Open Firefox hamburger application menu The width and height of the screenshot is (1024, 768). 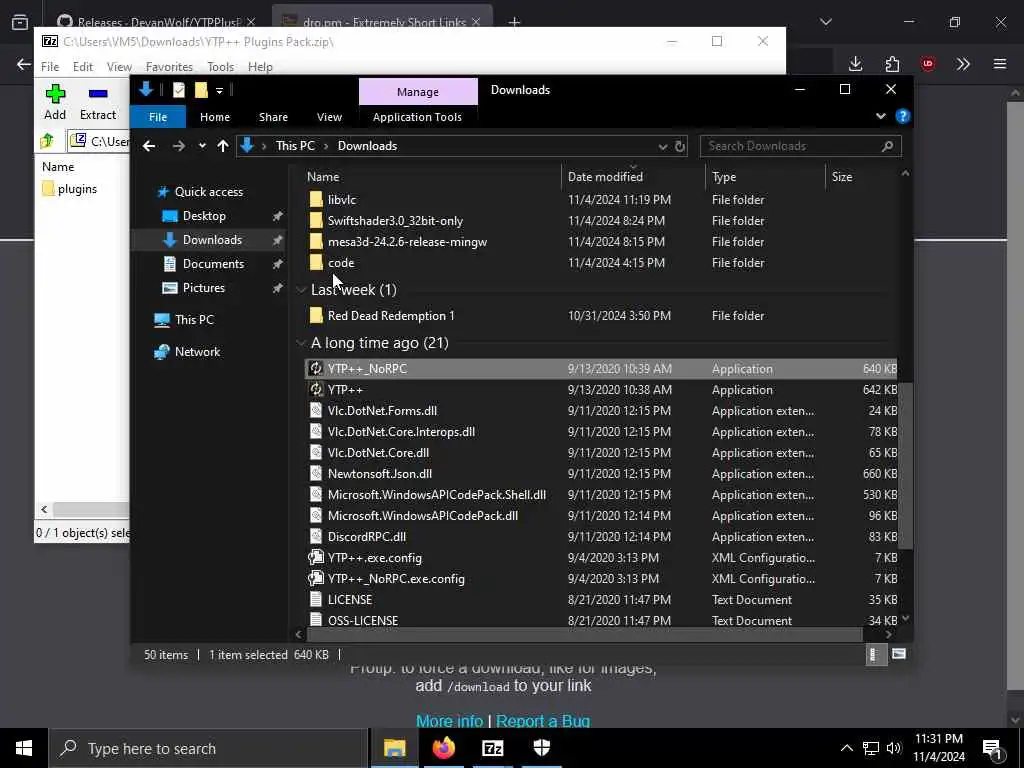pyautogui.click(x=1000, y=63)
